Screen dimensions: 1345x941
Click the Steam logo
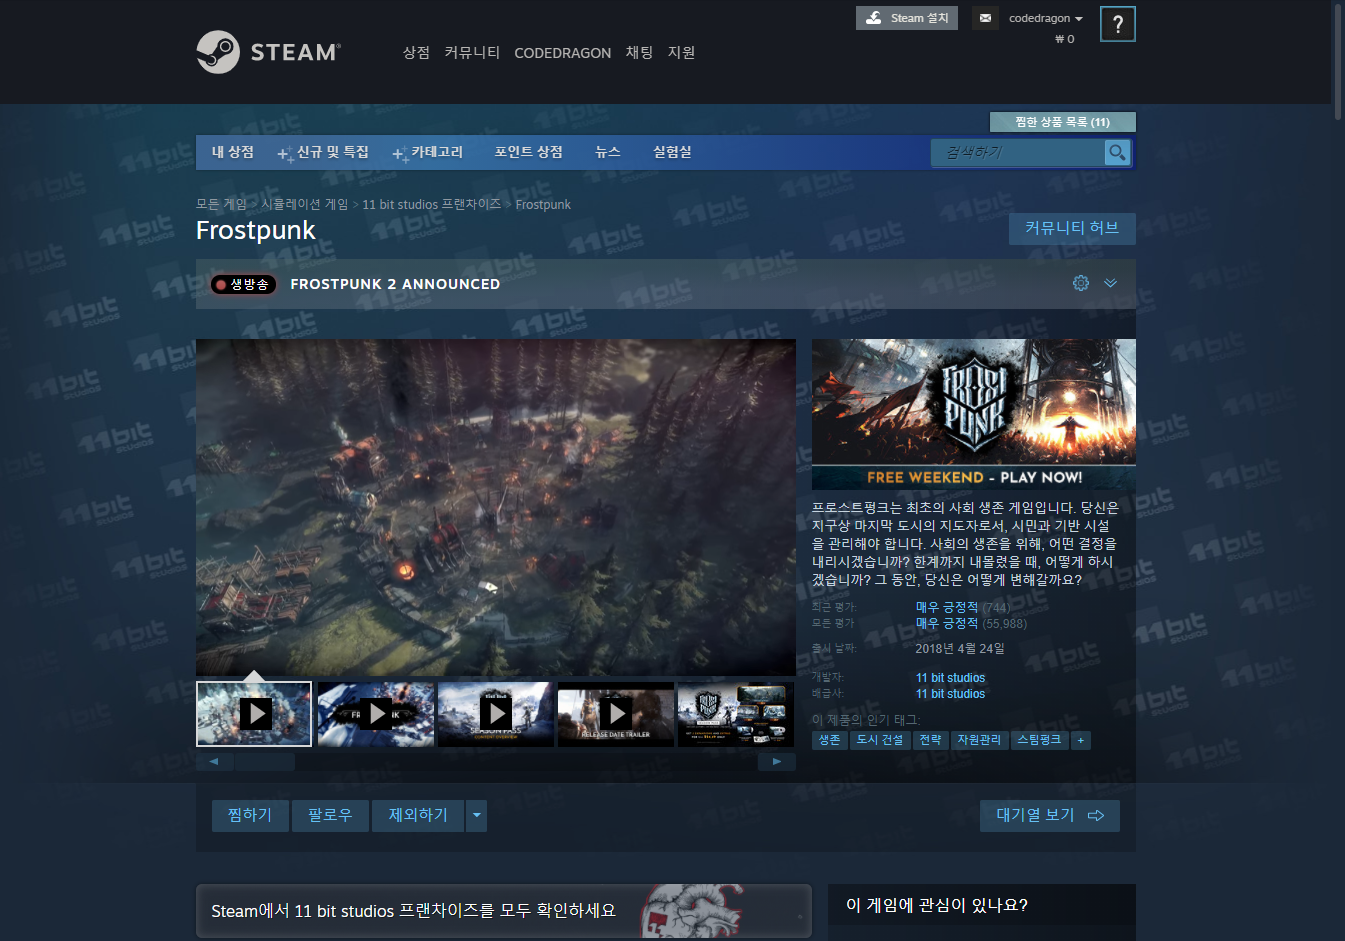(x=268, y=52)
